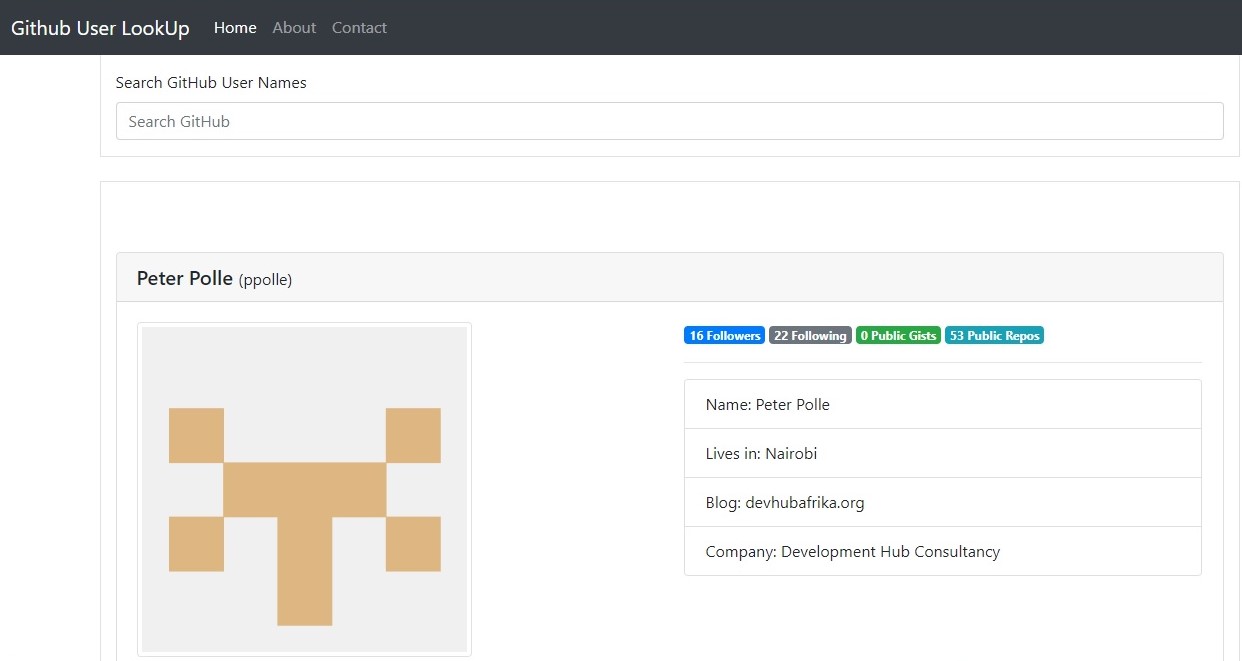The width and height of the screenshot is (1242, 661).
Task: Select the (ppolle) username text
Action: [x=265, y=280]
